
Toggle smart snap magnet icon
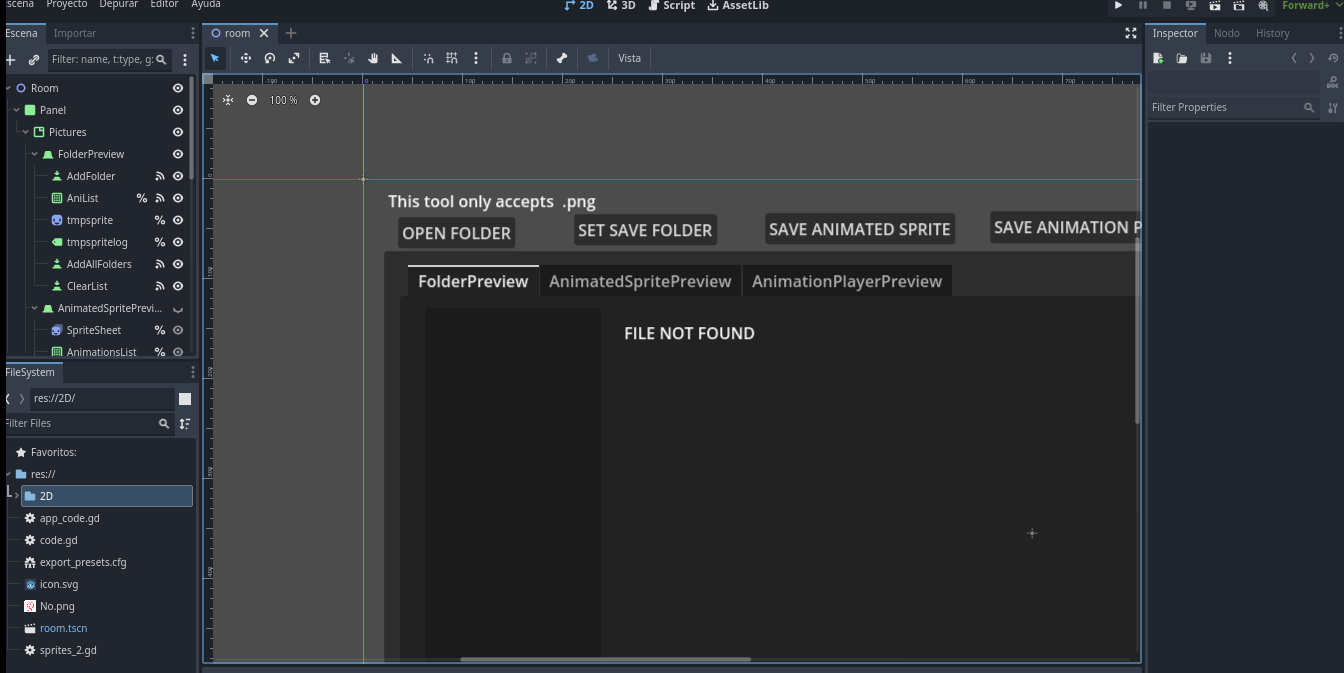428,58
